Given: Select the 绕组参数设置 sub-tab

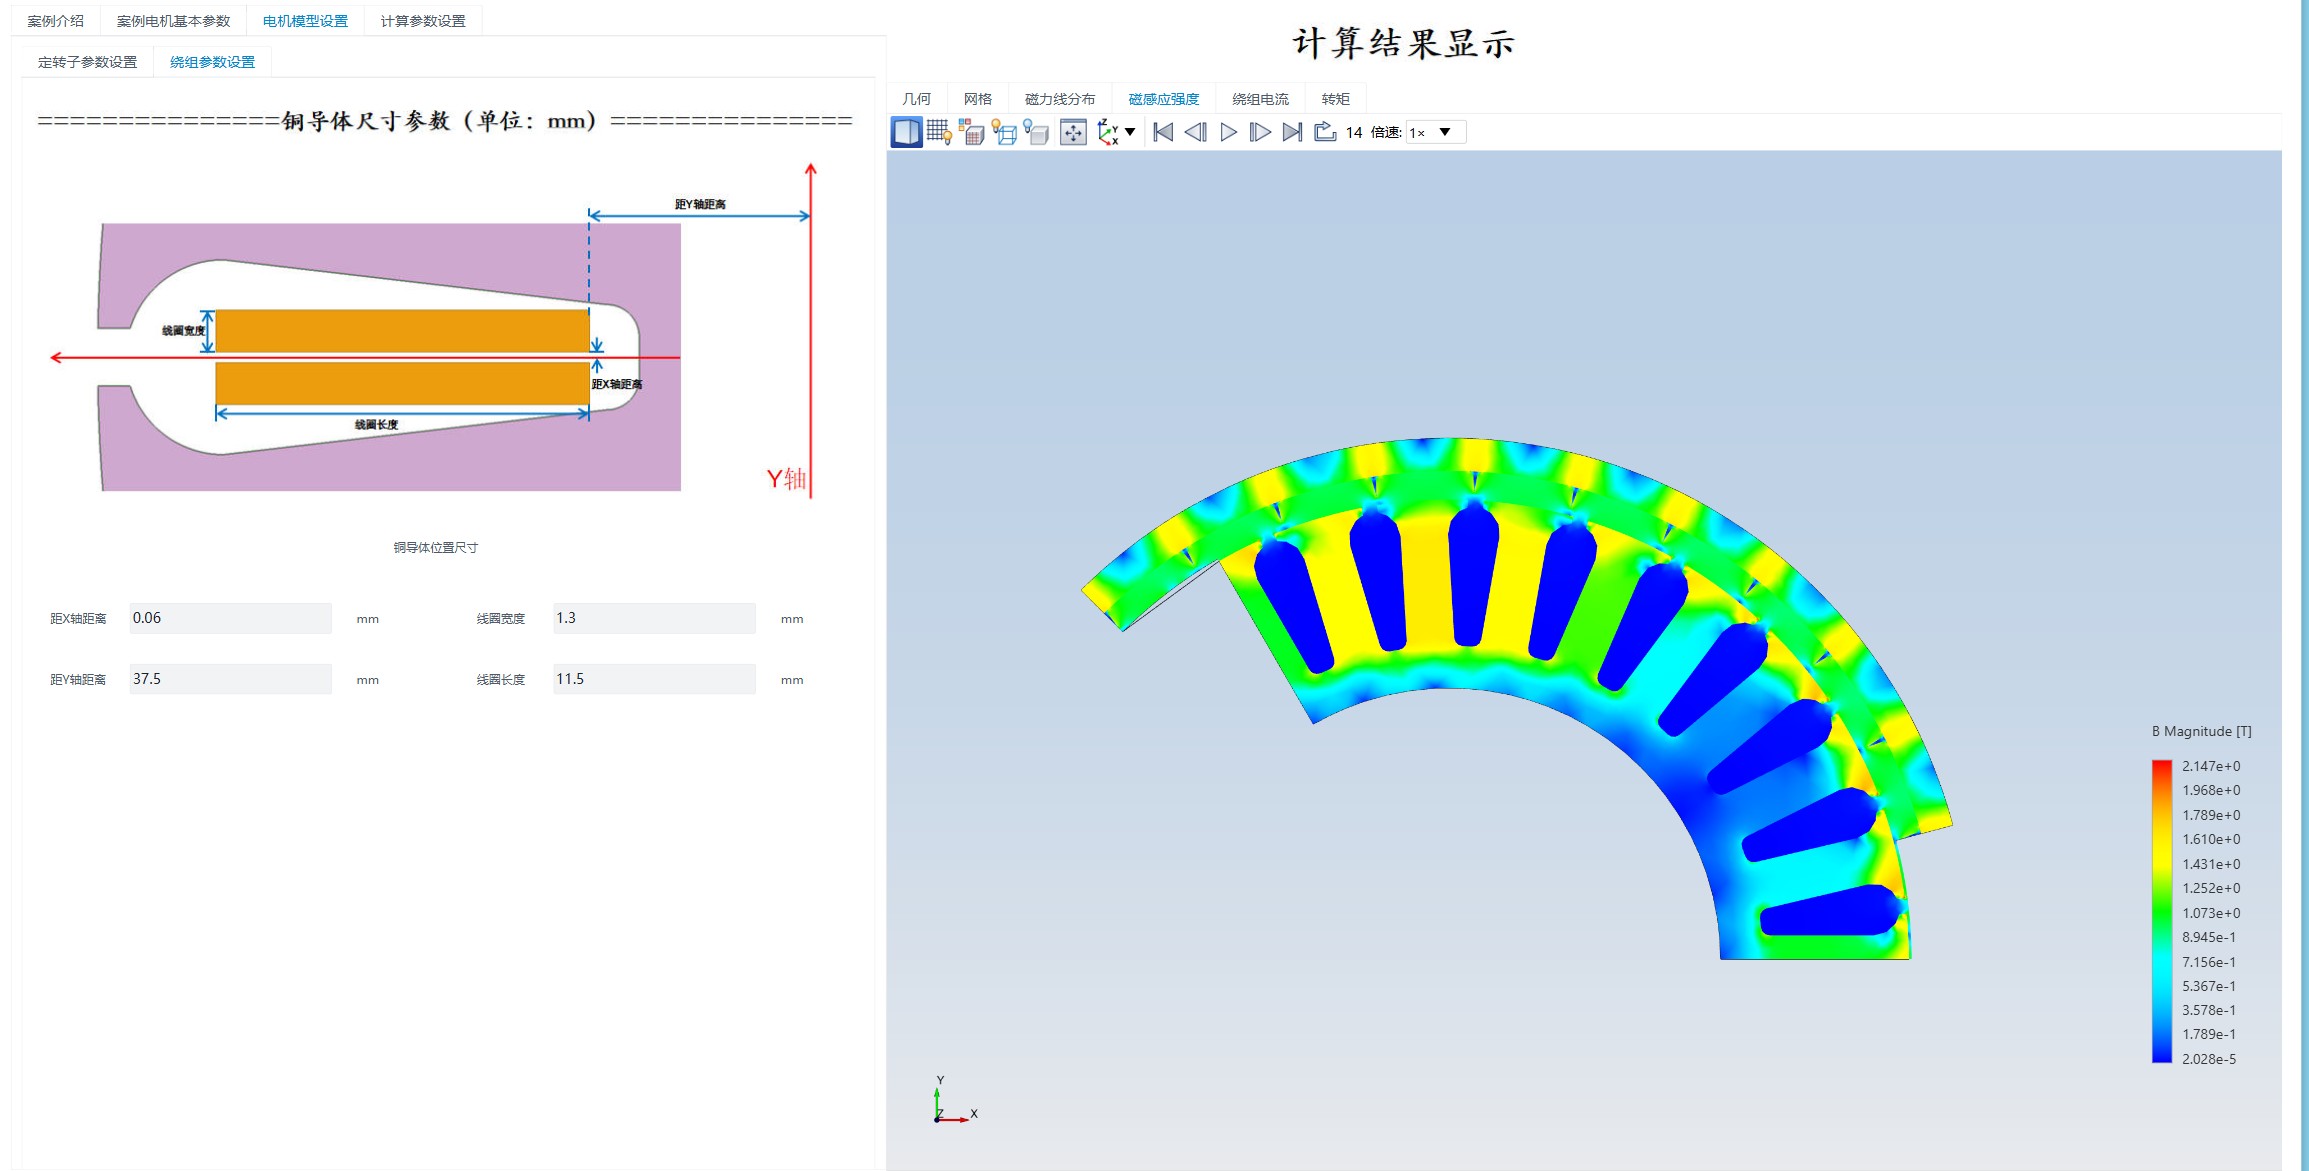Looking at the screenshot, I should click(x=212, y=62).
